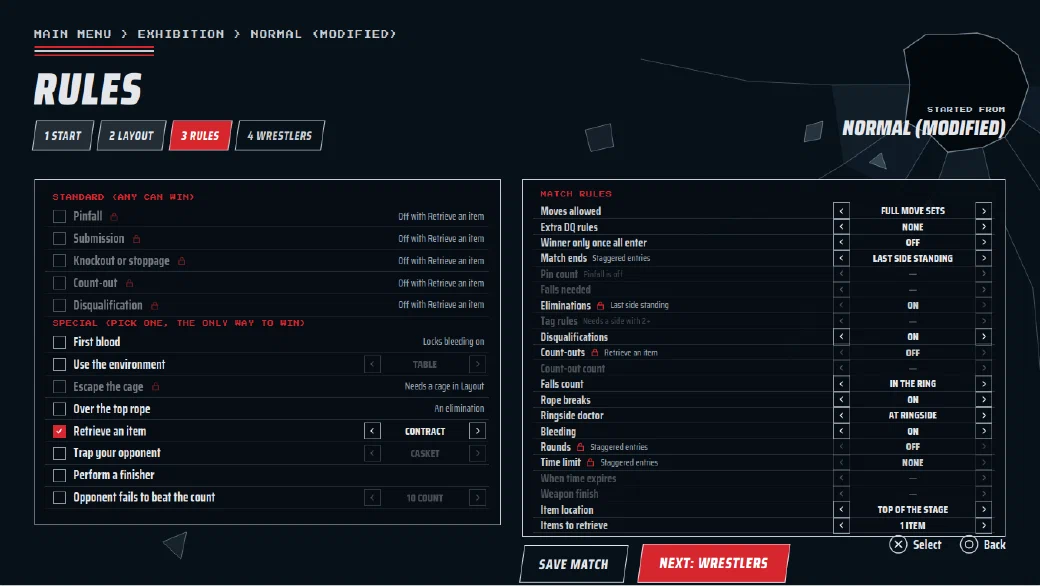This screenshot has height=586, width=1040.
Task: Next option for Item location
Action: click(x=984, y=510)
